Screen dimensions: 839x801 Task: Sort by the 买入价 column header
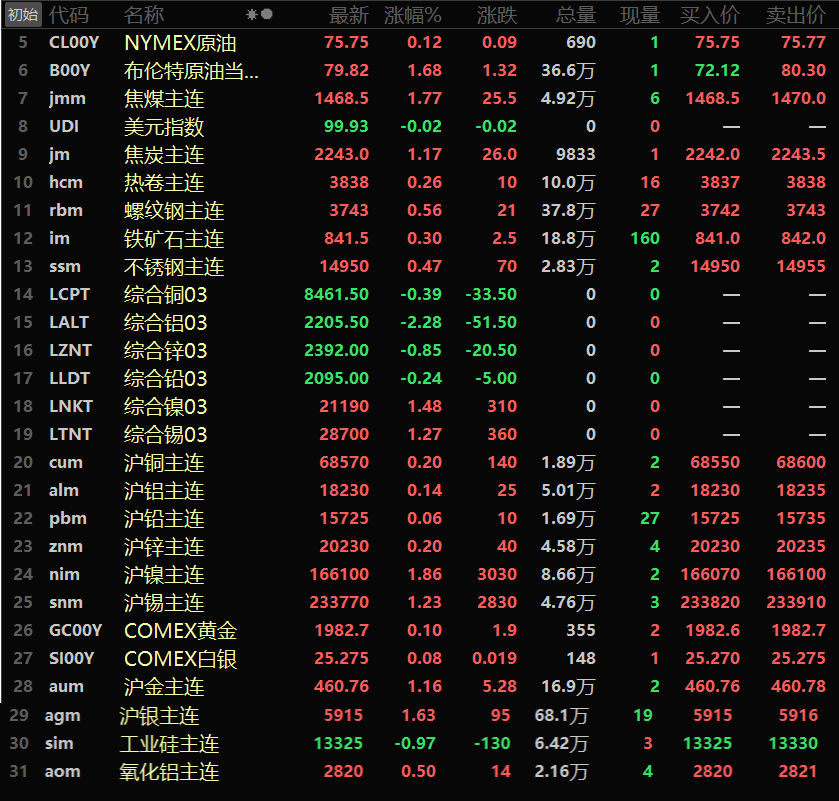tap(710, 15)
